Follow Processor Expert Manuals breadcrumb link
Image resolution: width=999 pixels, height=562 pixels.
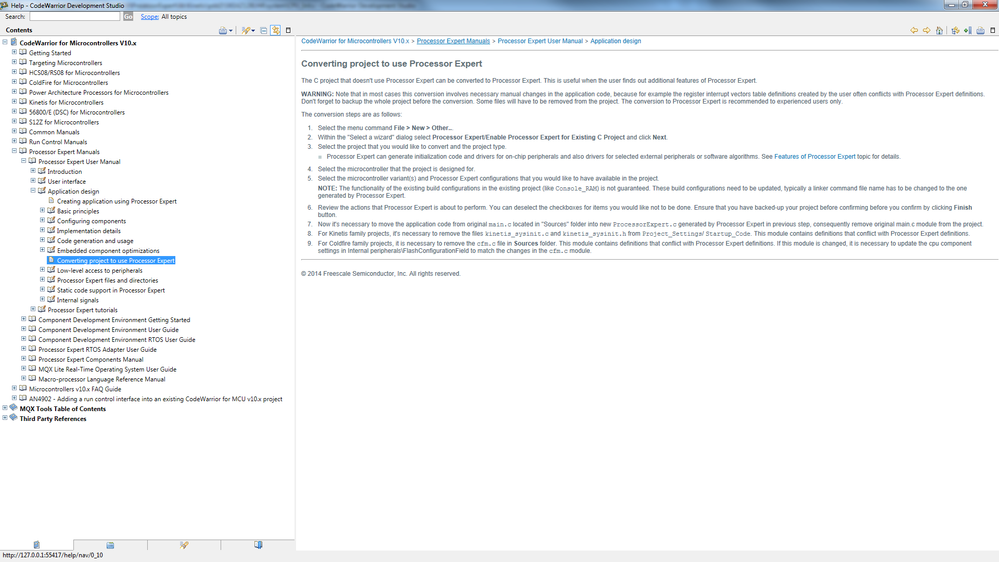pyautogui.click(x=453, y=41)
